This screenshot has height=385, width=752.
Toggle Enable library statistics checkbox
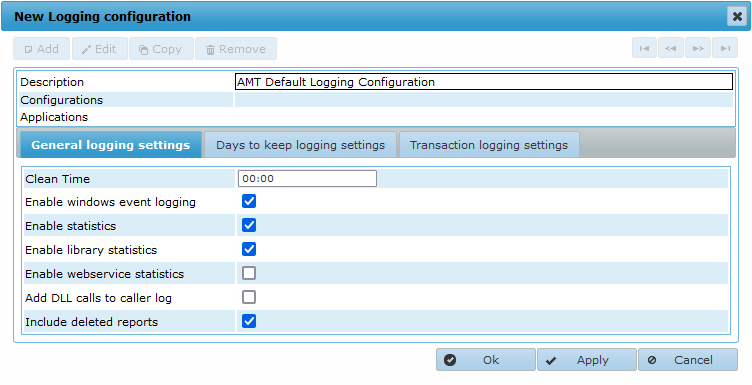[x=249, y=249]
